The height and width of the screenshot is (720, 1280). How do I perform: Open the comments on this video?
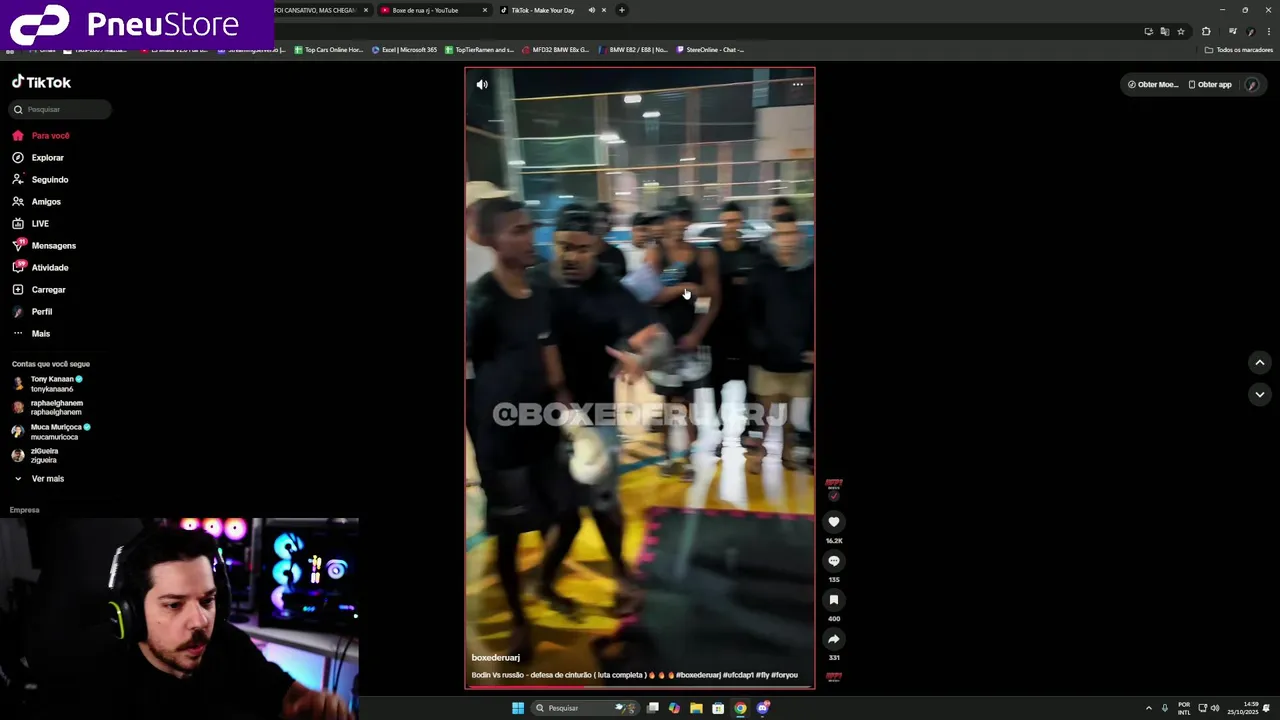[x=834, y=561]
